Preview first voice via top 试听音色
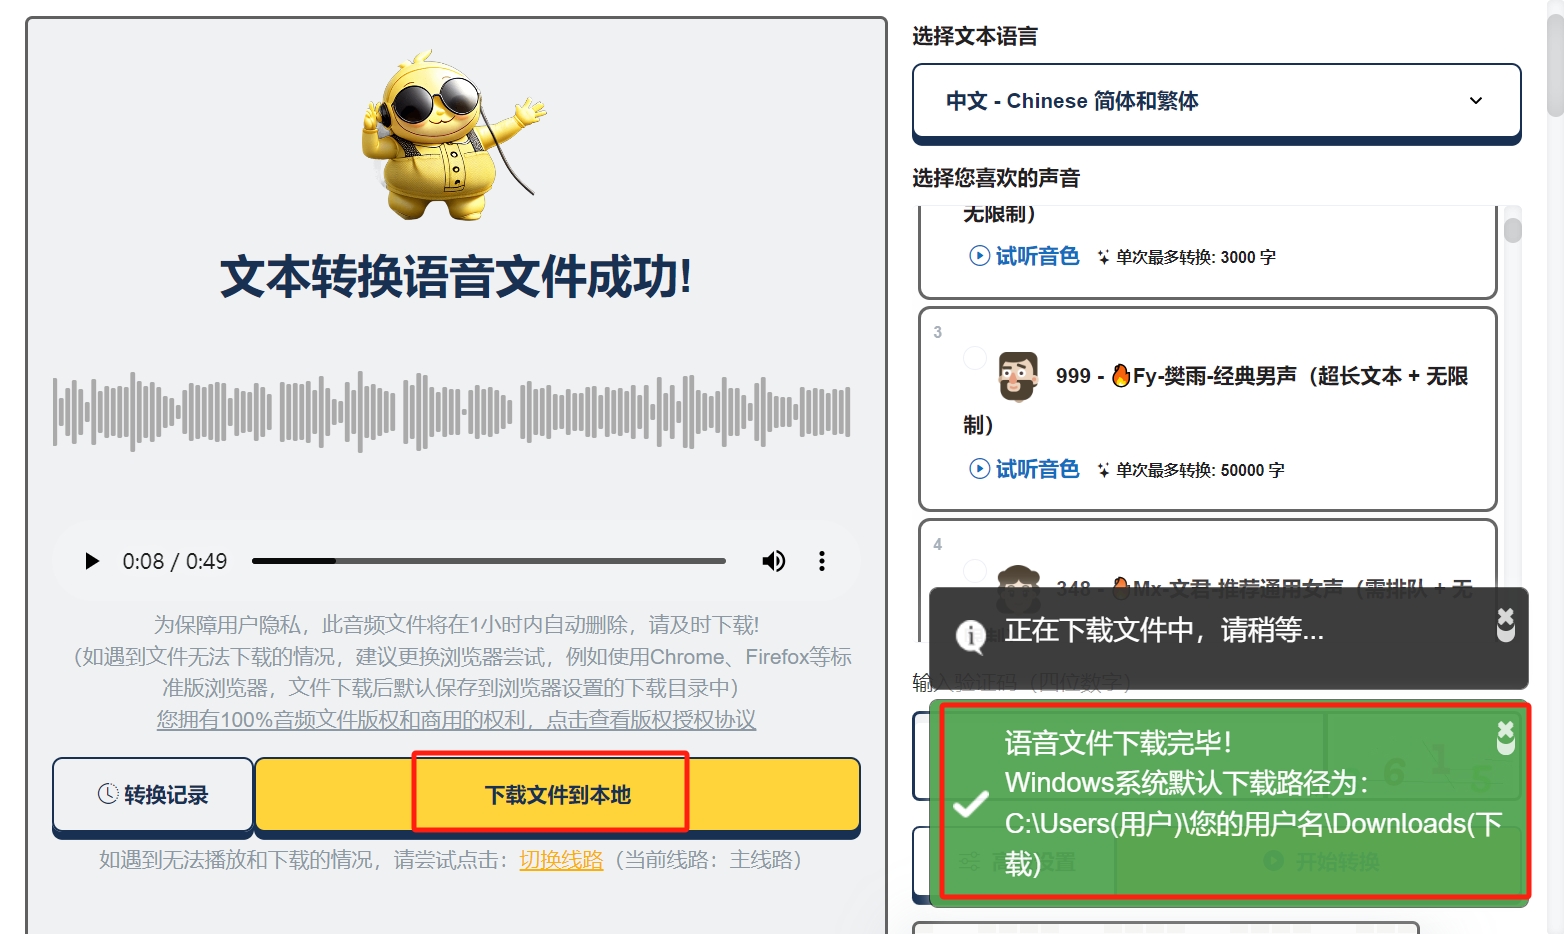Viewport: 1564px width, 934px height. (x=1024, y=256)
